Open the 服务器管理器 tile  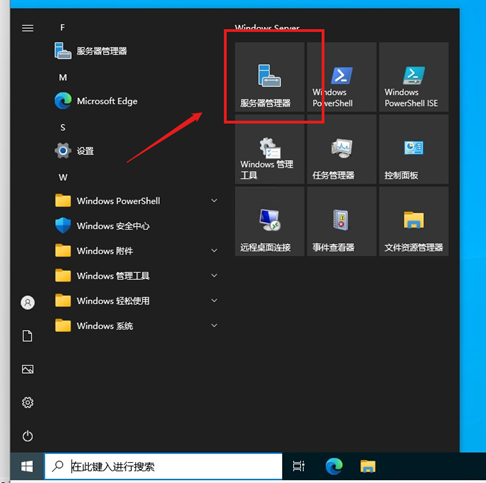click(x=269, y=77)
